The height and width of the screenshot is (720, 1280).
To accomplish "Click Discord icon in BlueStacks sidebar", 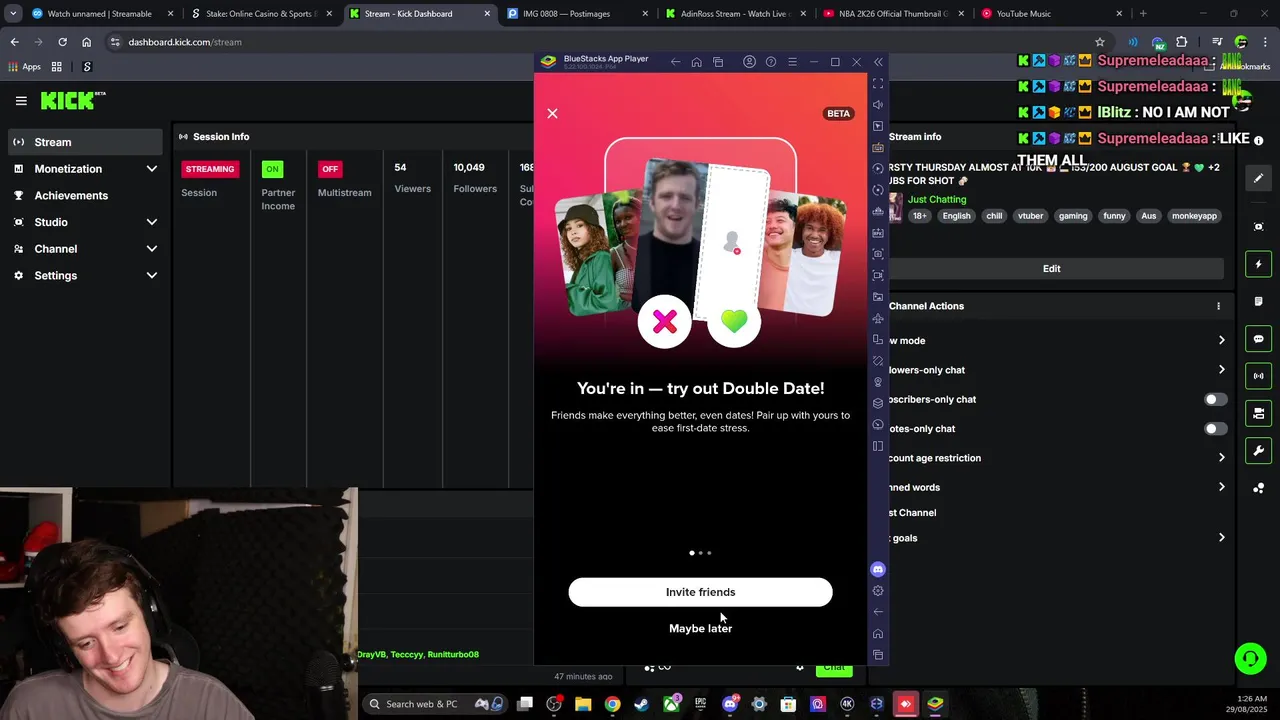I will [878, 569].
